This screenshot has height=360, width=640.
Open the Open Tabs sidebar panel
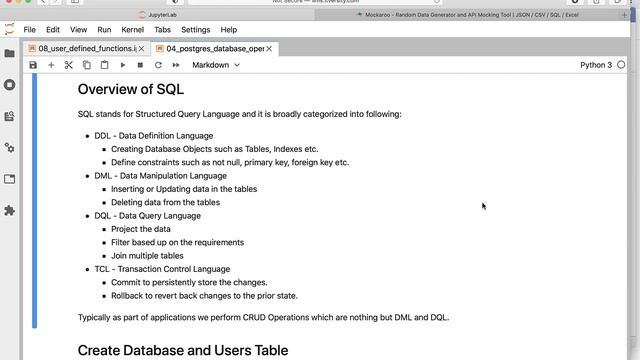(x=9, y=179)
